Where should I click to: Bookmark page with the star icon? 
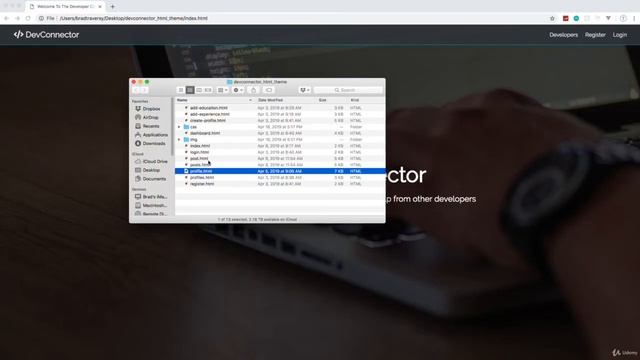552,18
